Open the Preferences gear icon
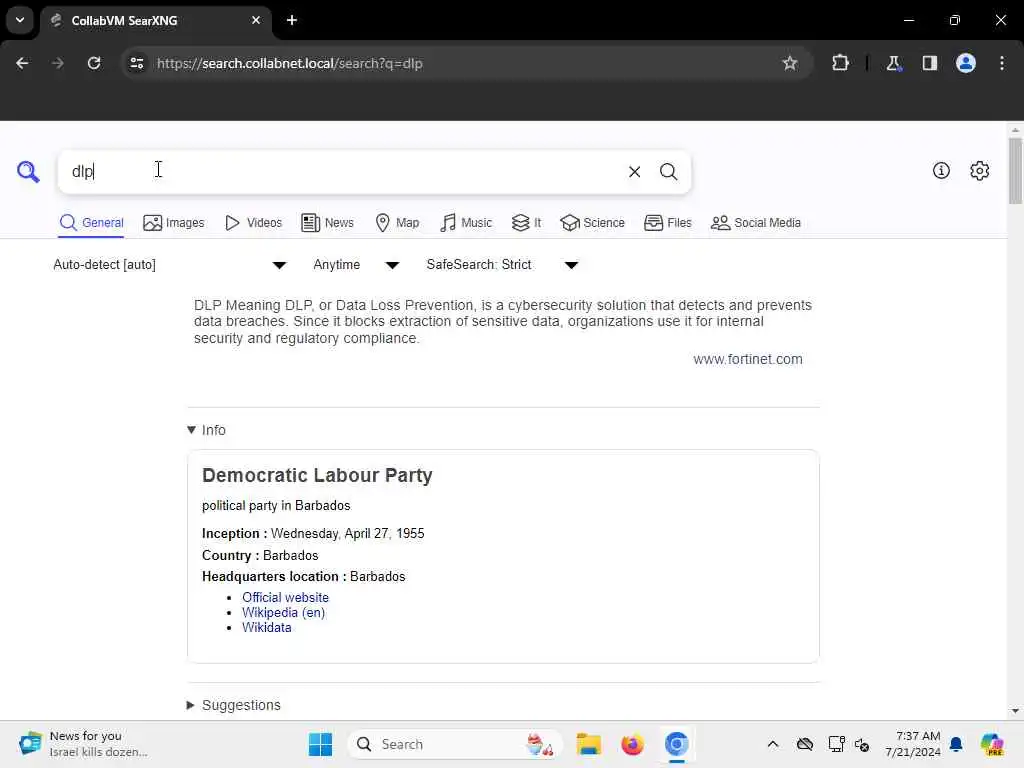 [x=979, y=170]
